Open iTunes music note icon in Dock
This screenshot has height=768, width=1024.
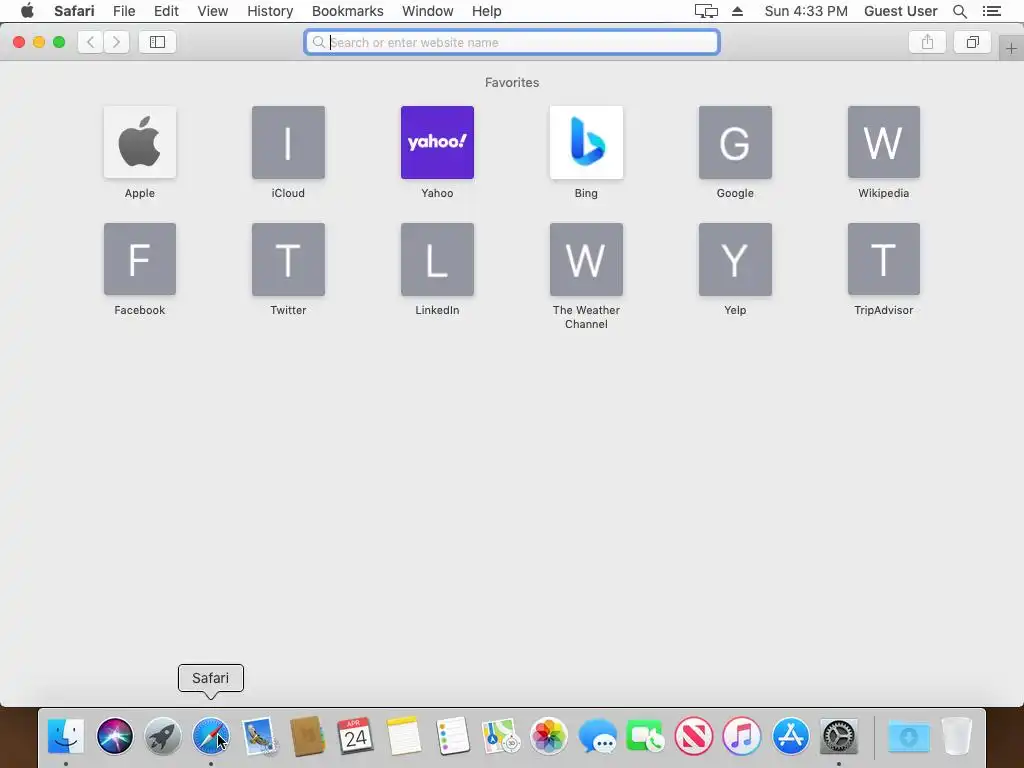742,736
